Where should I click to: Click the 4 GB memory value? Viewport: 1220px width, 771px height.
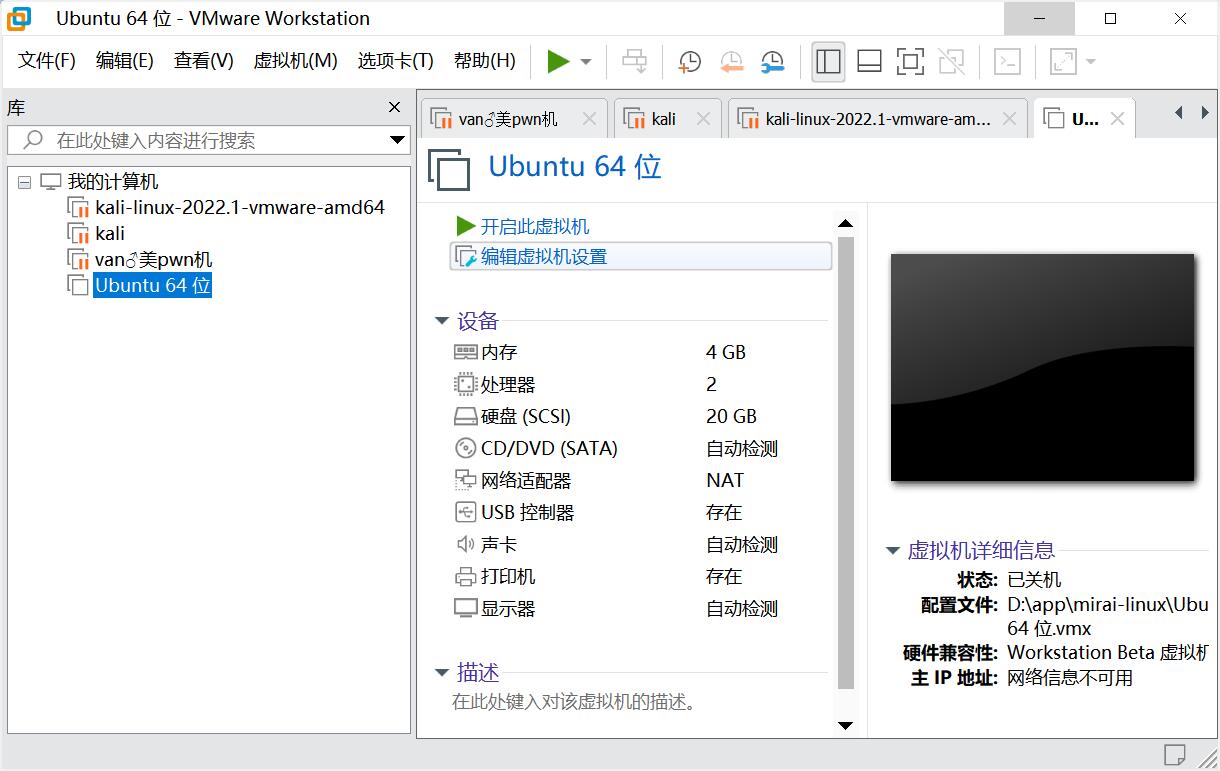tap(726, 352)
